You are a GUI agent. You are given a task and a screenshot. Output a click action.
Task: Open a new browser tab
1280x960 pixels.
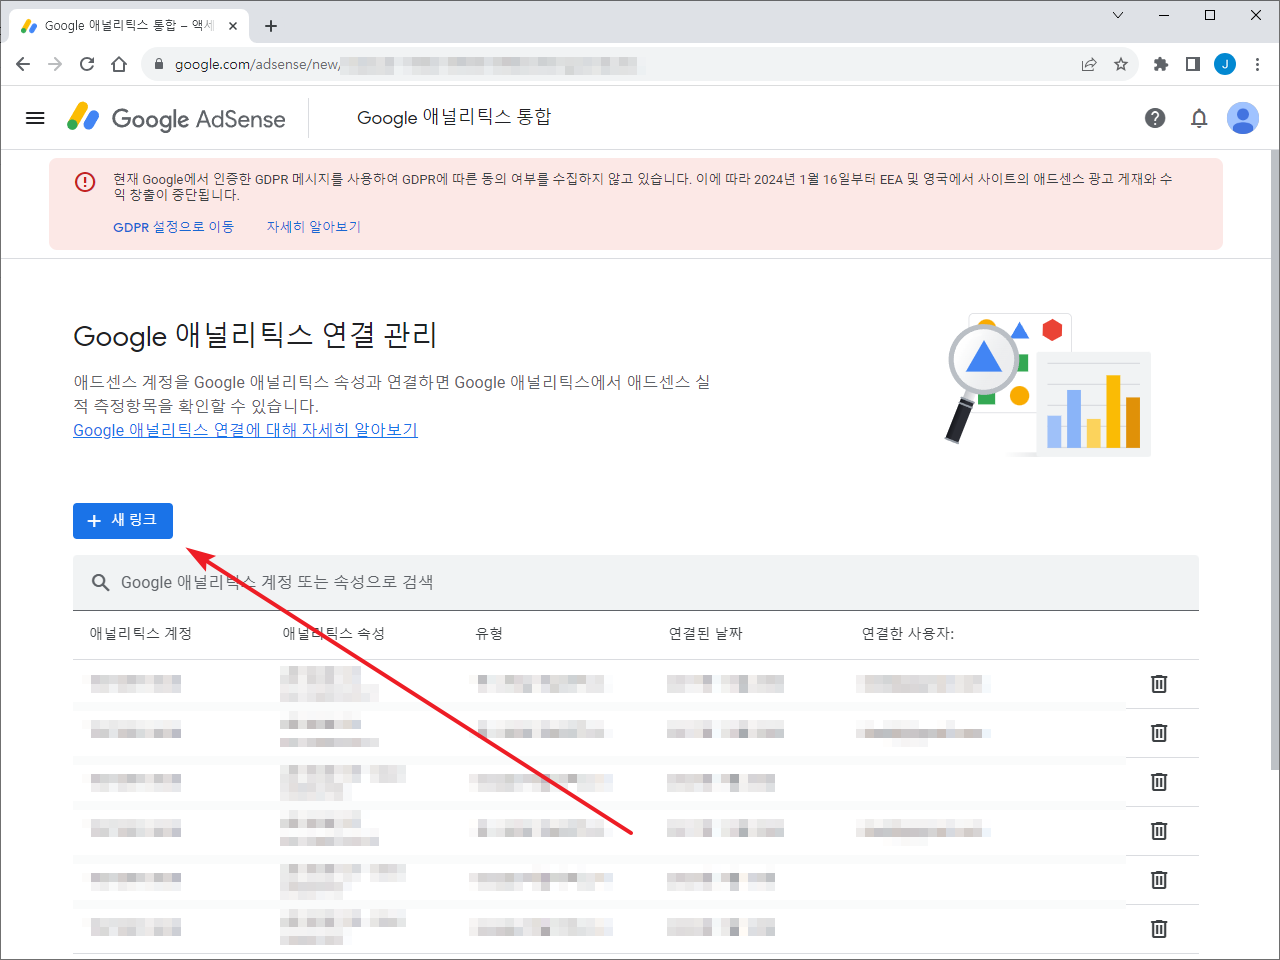point(271,26)
